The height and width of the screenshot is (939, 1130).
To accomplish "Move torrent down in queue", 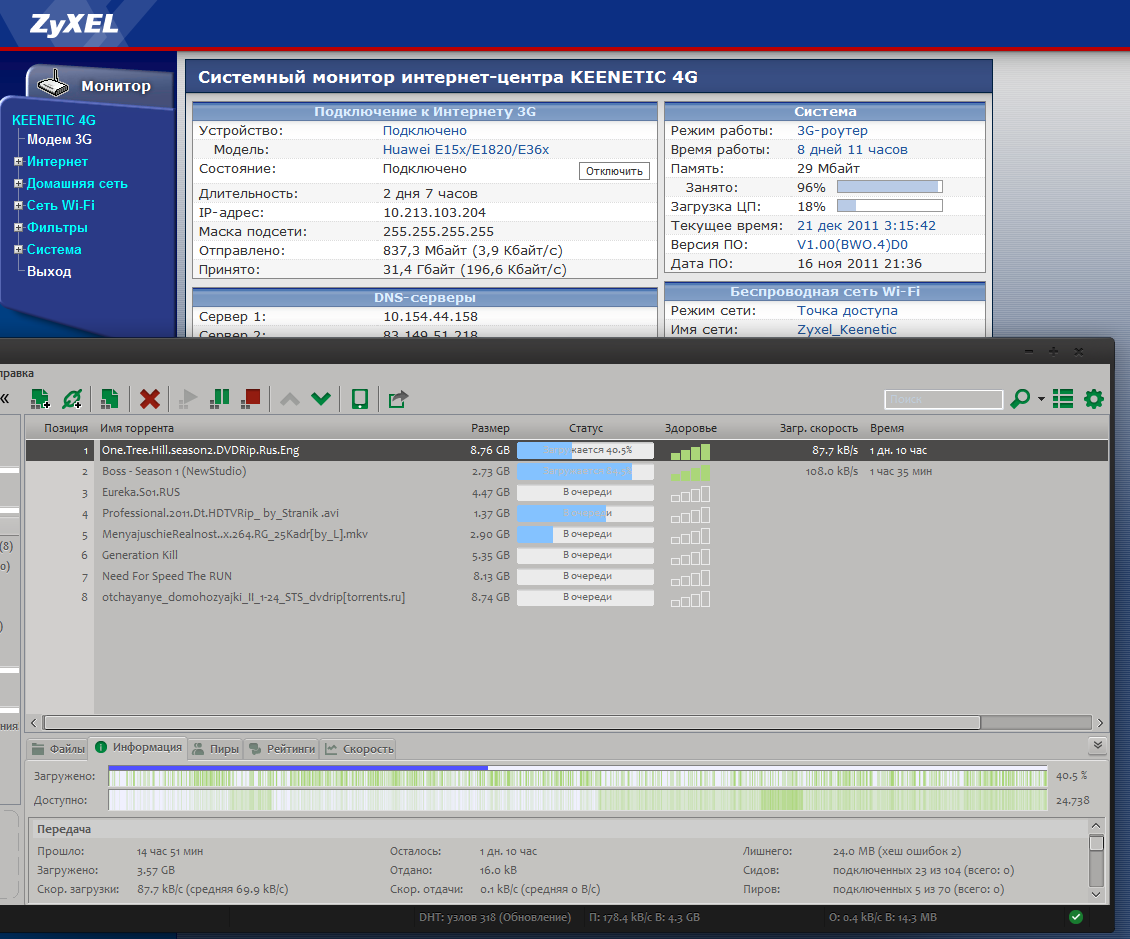I will 321,399.
